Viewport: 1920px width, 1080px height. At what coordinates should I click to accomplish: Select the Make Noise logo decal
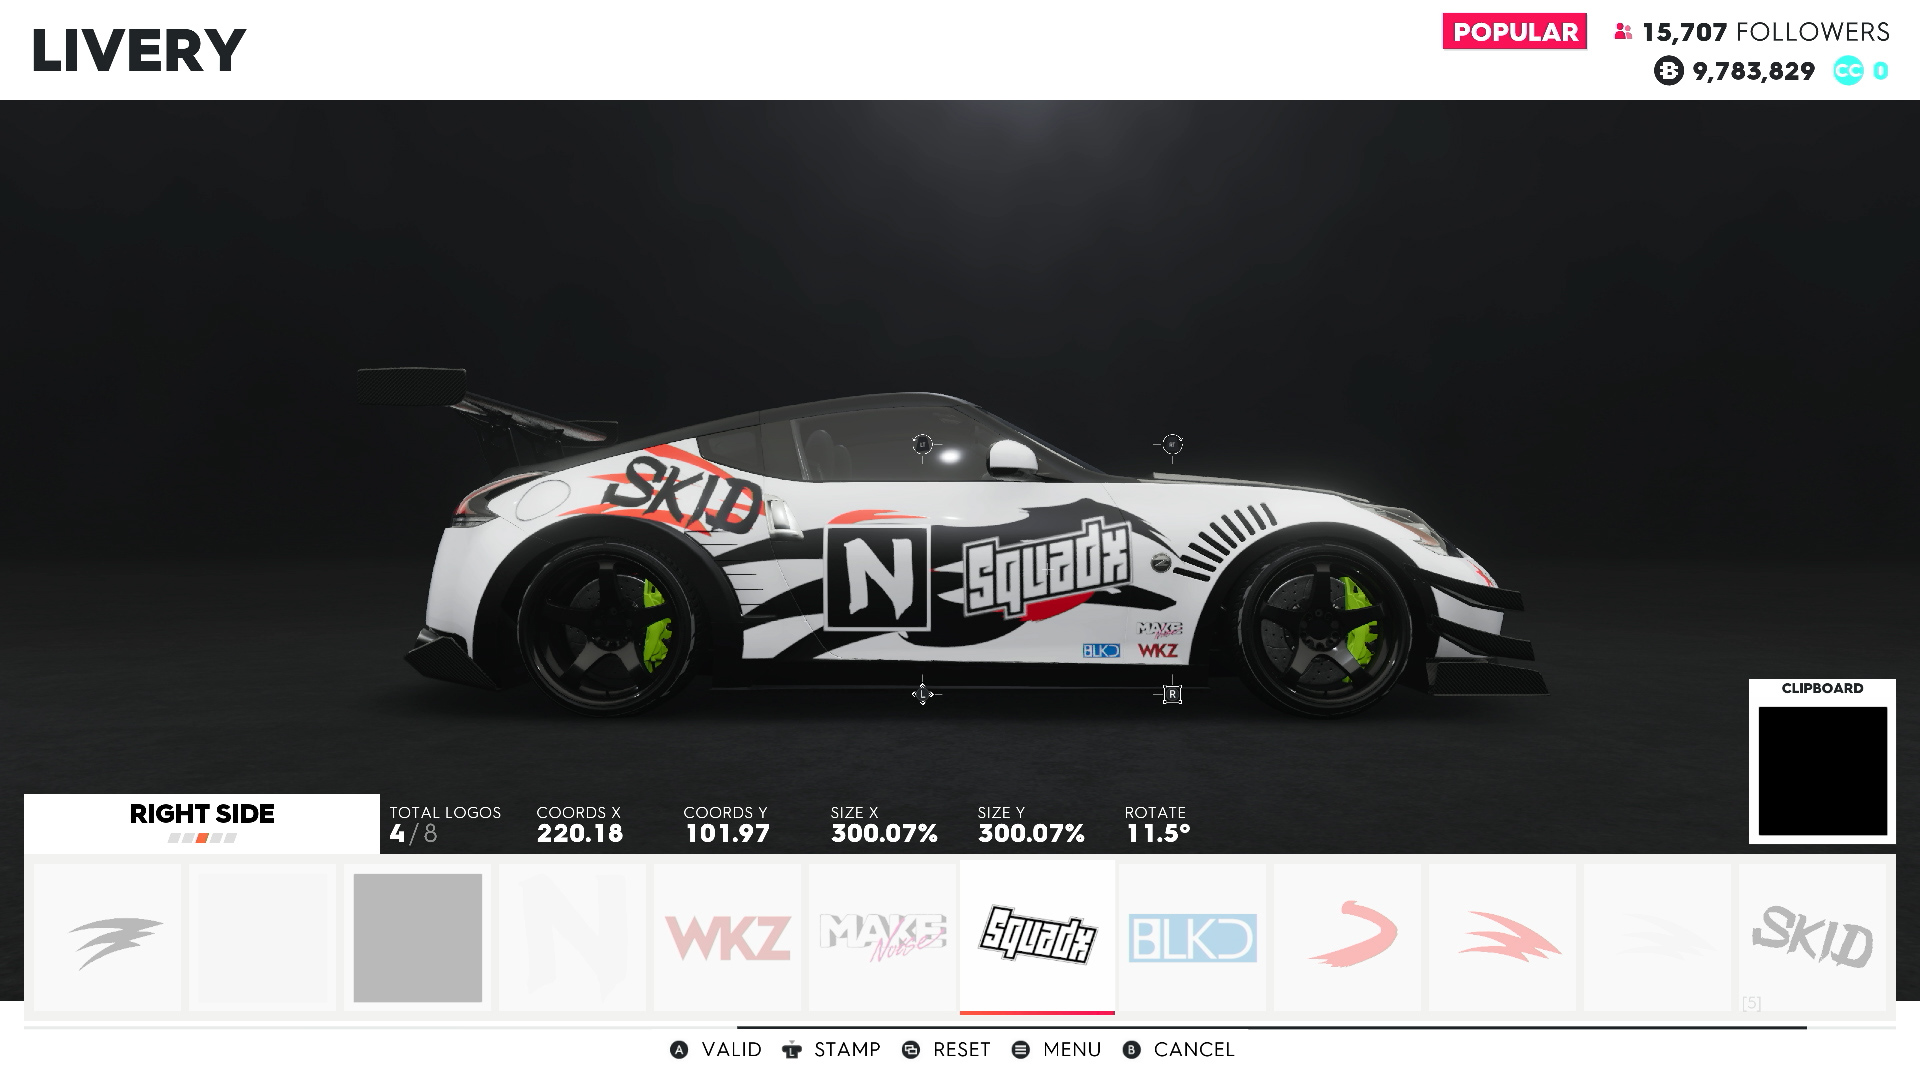pos(882,938)
